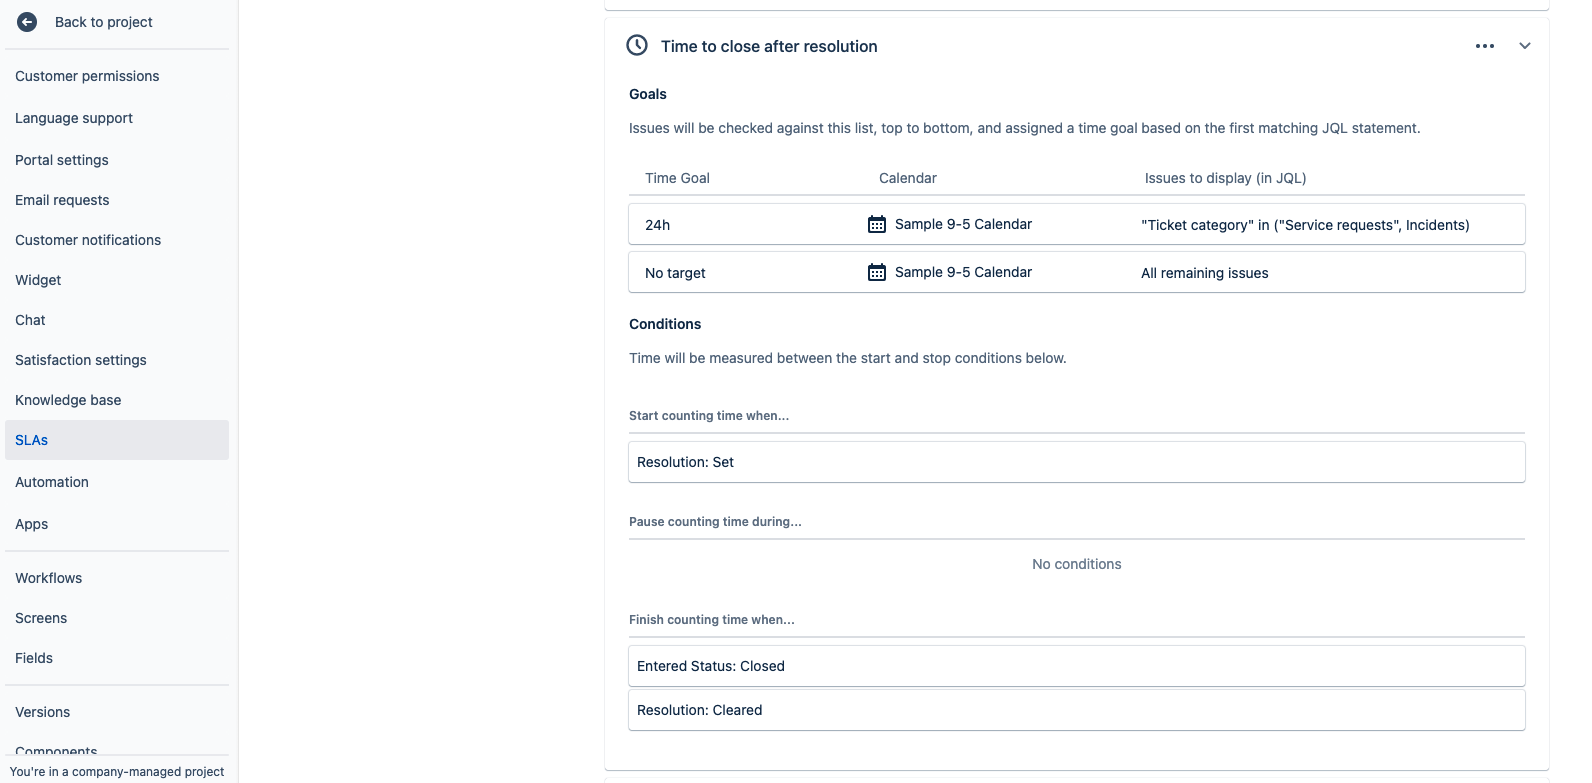Select the 24h time goal row
Image resolution: width=1592 pixels, height=783 pixels.
tap(658, 225)
